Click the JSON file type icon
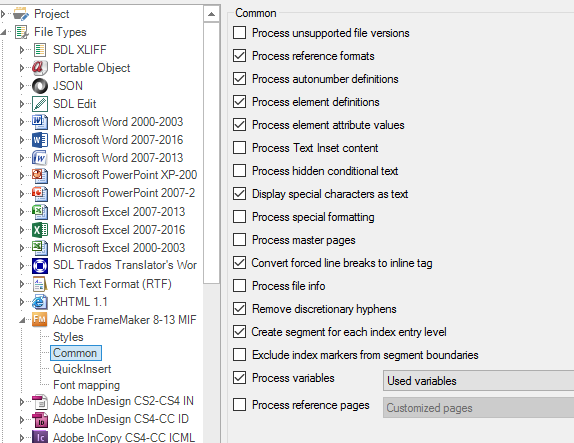 [x=40, y=86]
